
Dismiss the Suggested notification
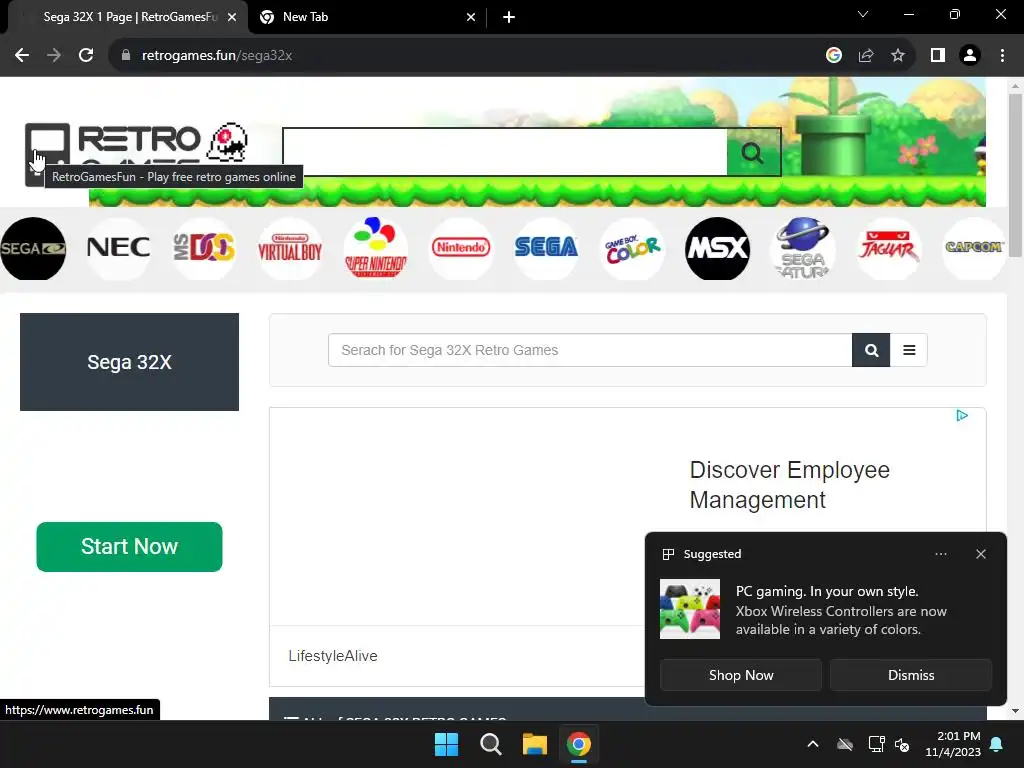(x=910, y=675)
